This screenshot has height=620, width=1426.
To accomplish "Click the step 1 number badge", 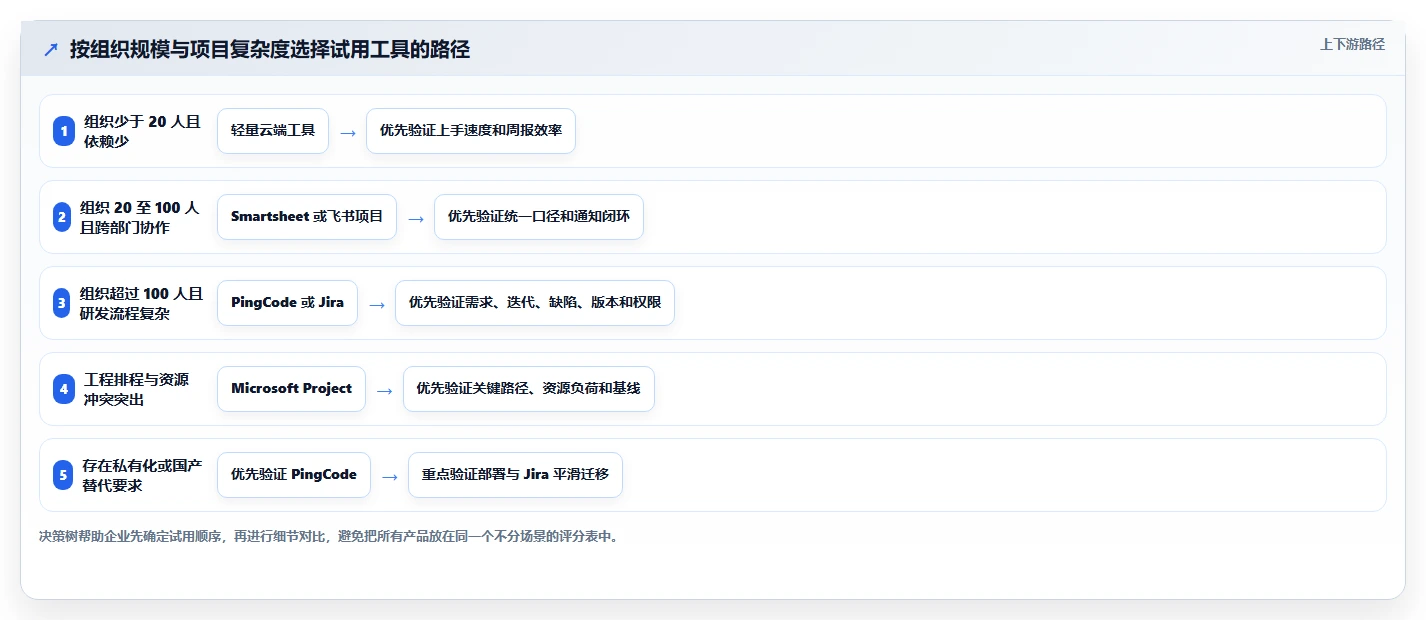I will (x=64, y=131).
